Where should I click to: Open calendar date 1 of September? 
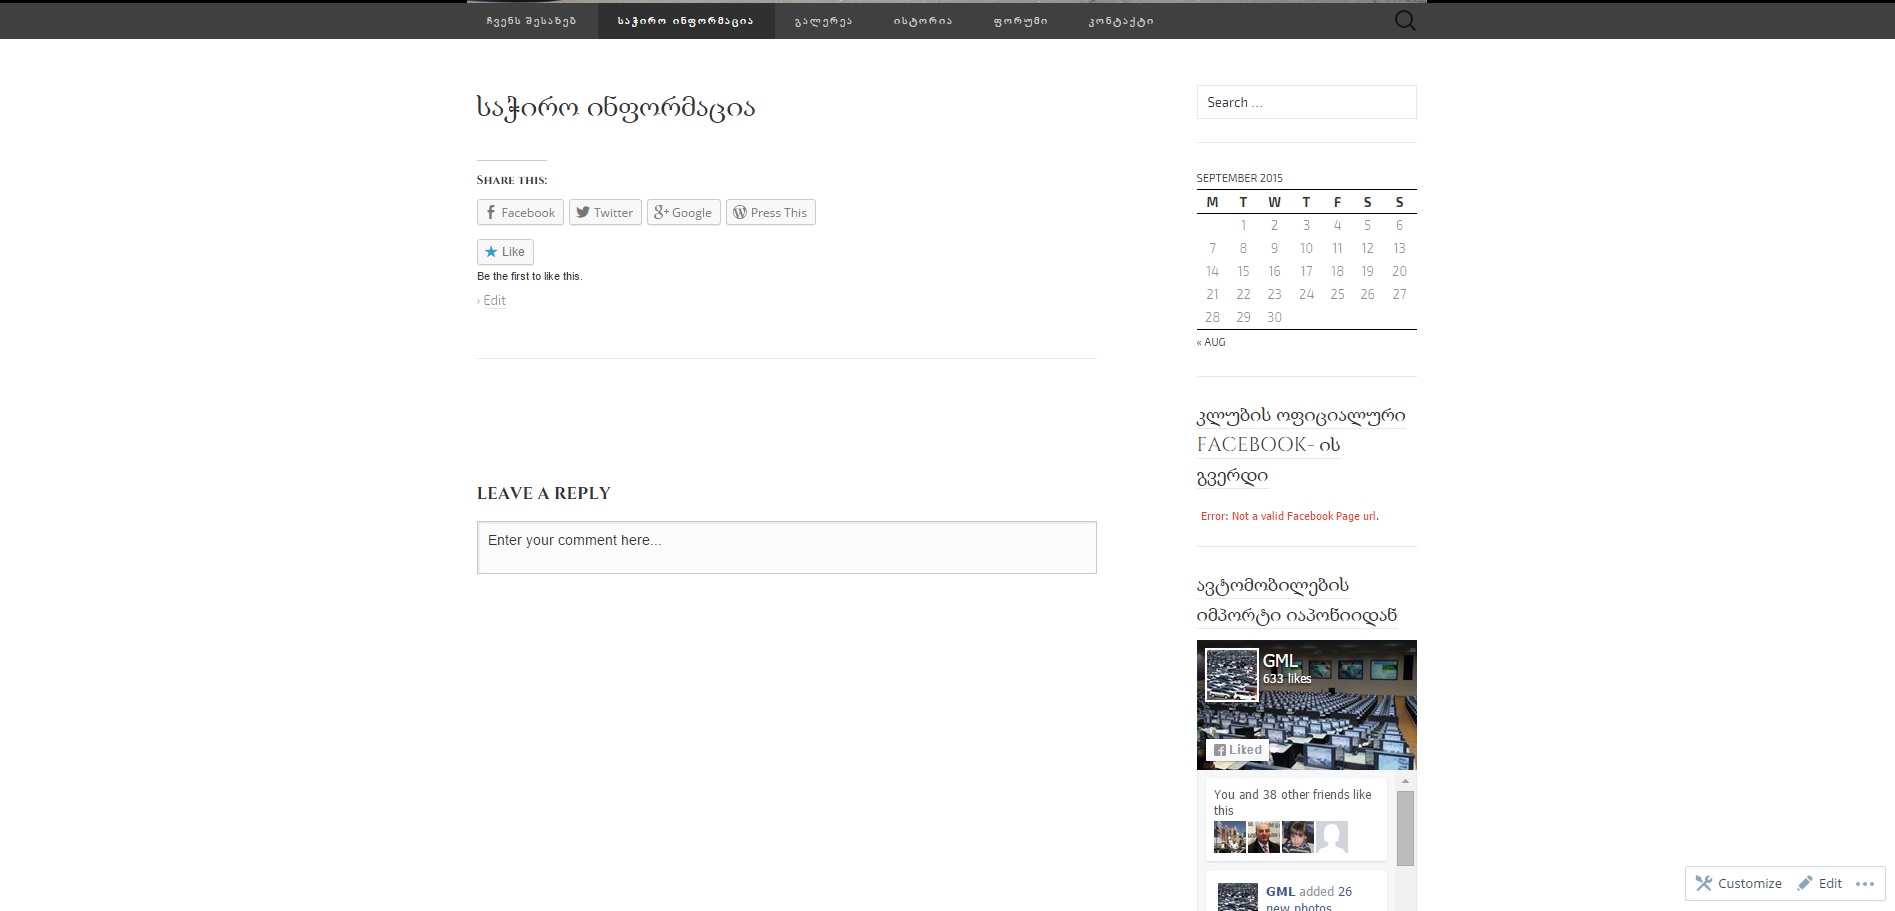click(x=1243, y=226)
